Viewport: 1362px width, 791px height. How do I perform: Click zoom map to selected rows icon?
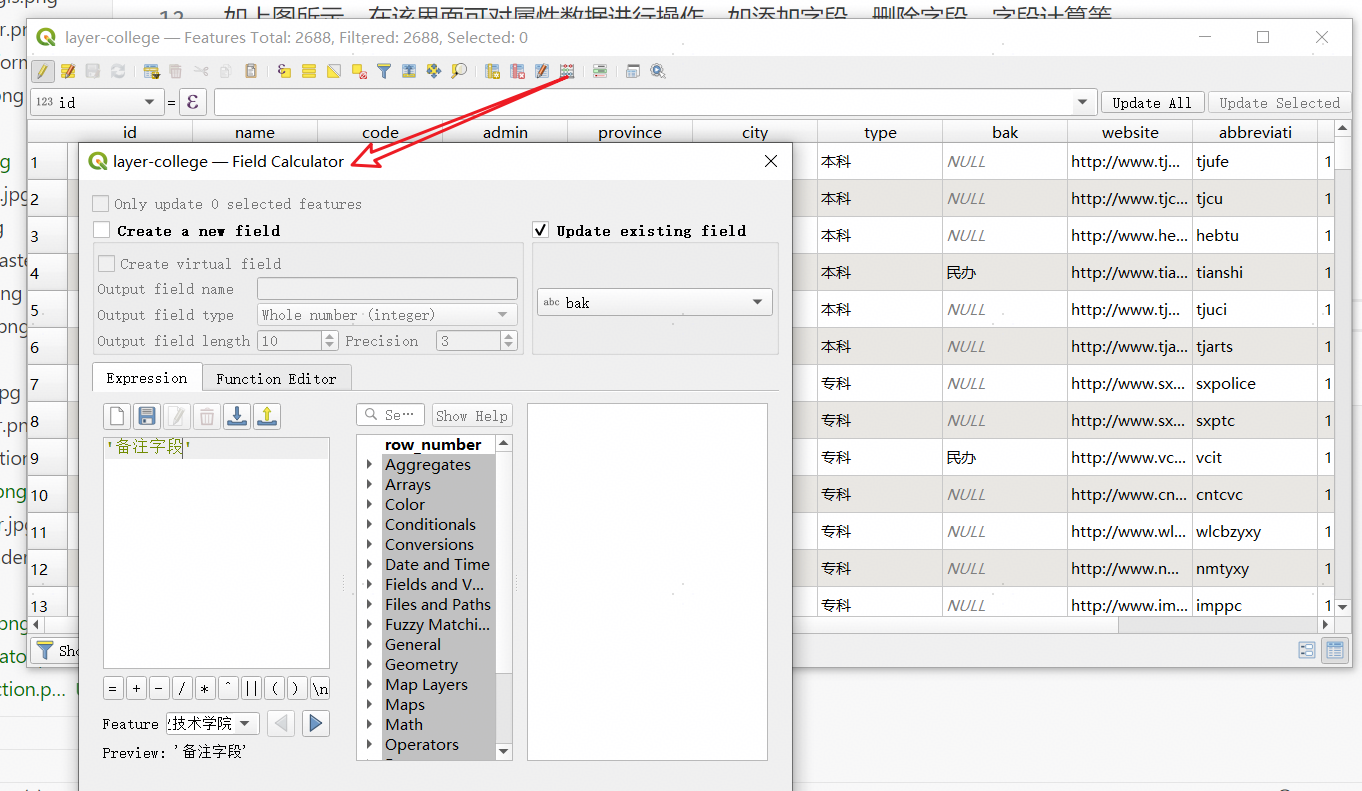[458, 71]
